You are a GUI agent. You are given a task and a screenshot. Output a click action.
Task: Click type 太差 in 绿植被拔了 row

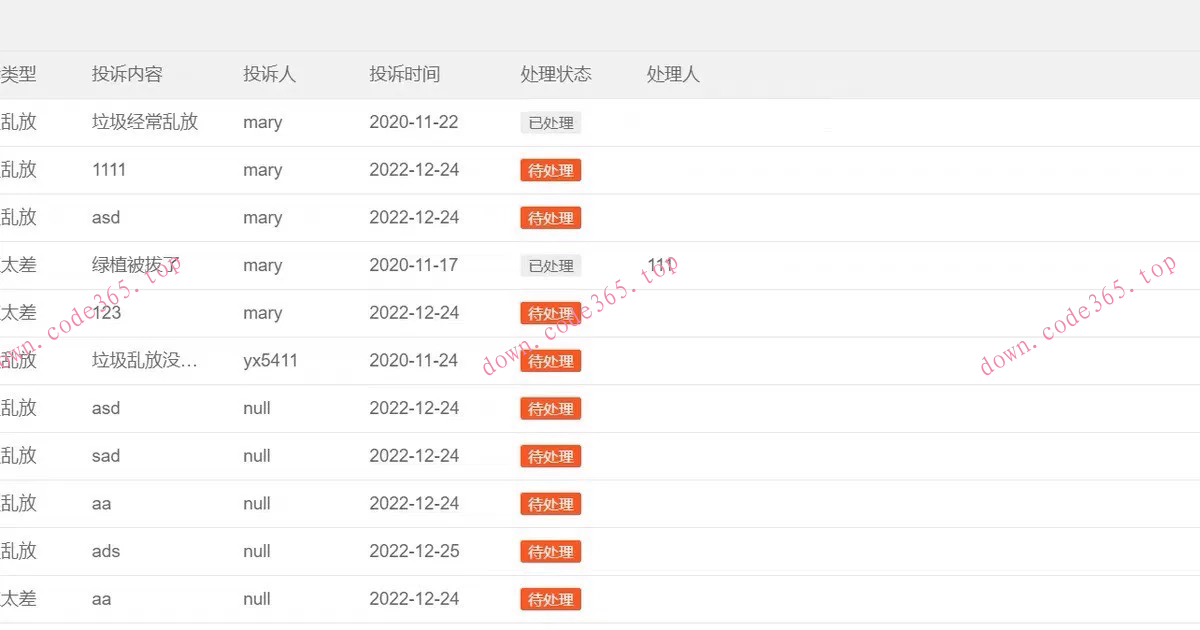point(18,265)
